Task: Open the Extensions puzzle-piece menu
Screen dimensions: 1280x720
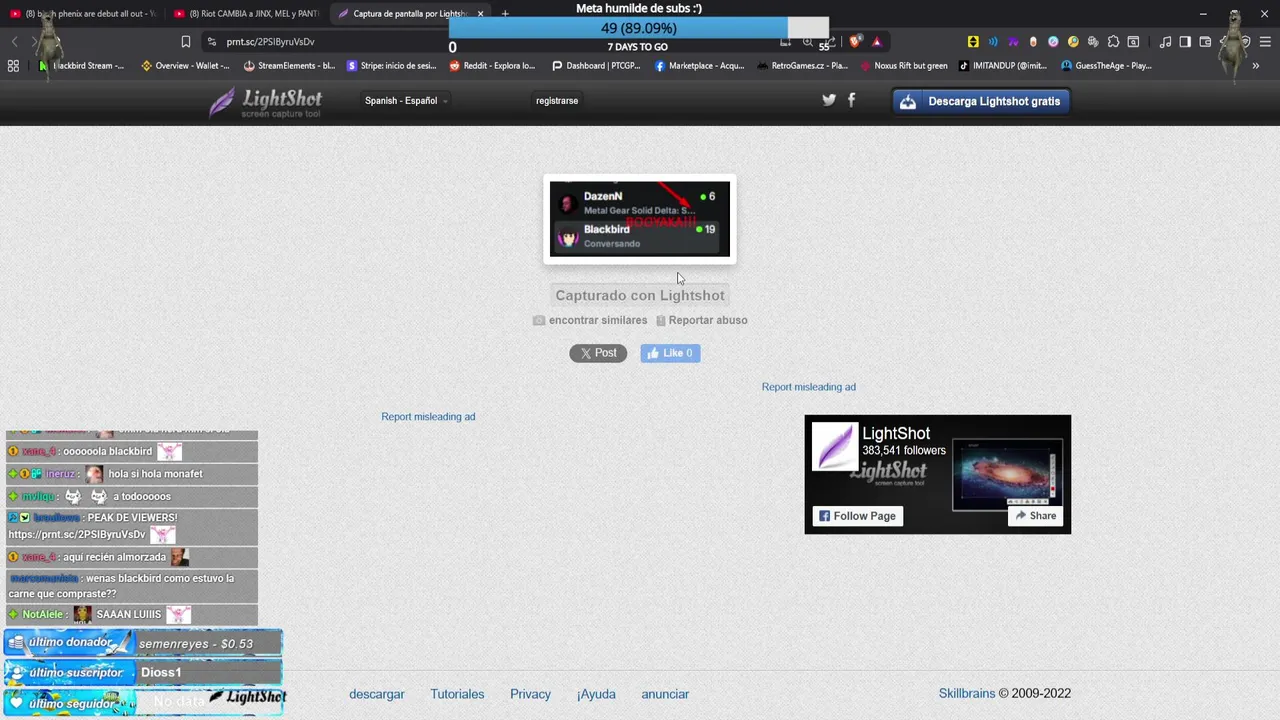Action: (1113, 42)
